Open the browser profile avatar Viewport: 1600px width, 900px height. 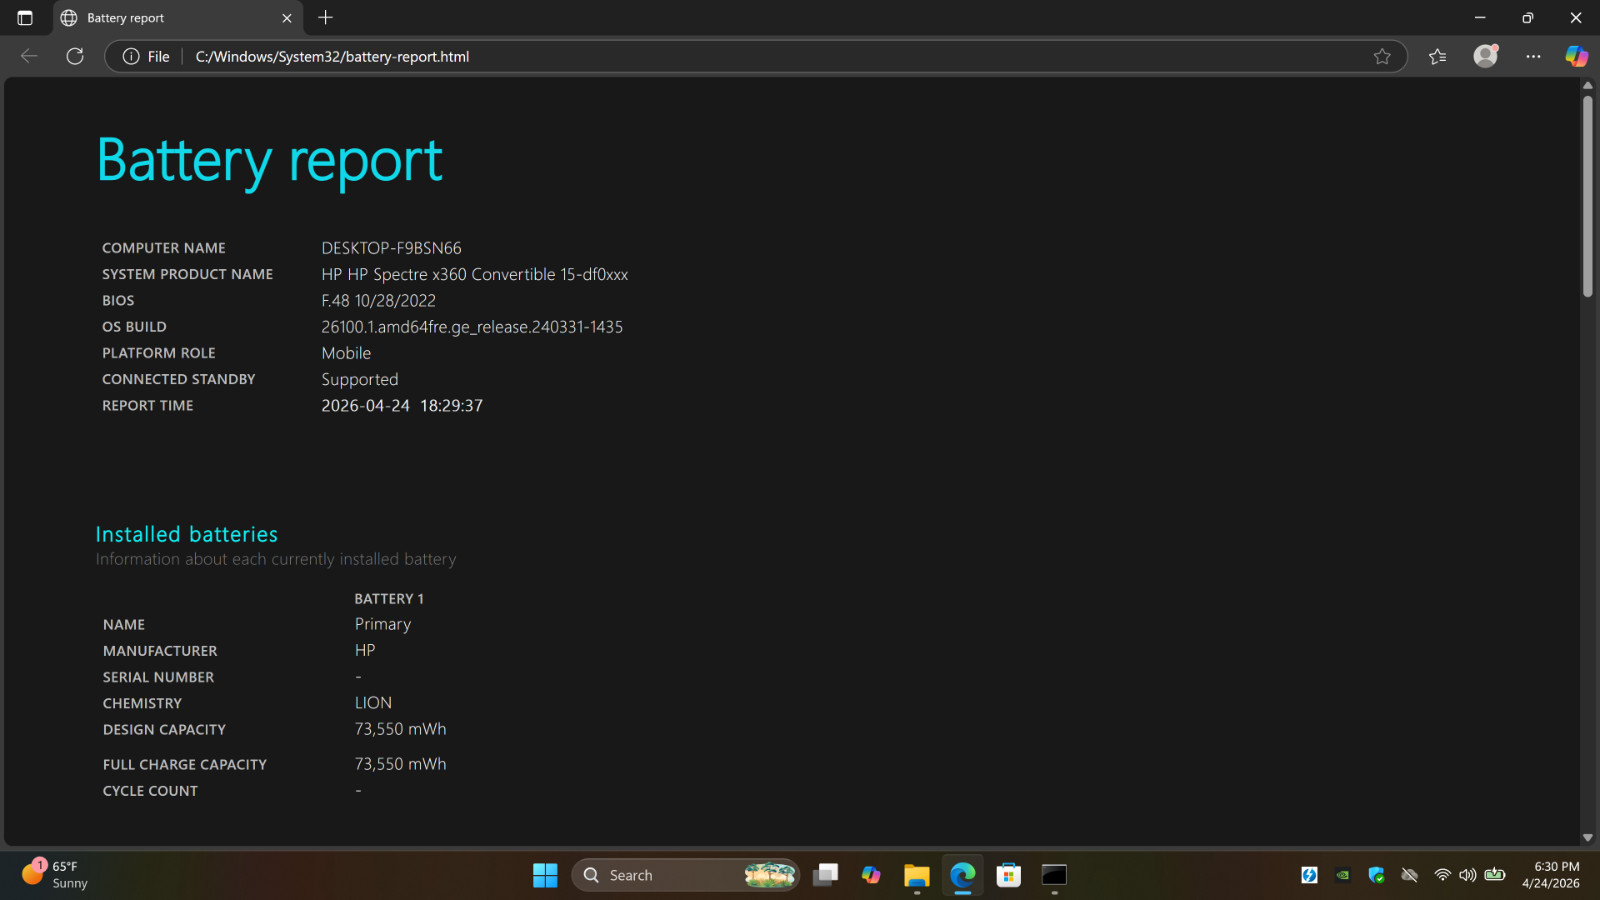pos(1486,56)
